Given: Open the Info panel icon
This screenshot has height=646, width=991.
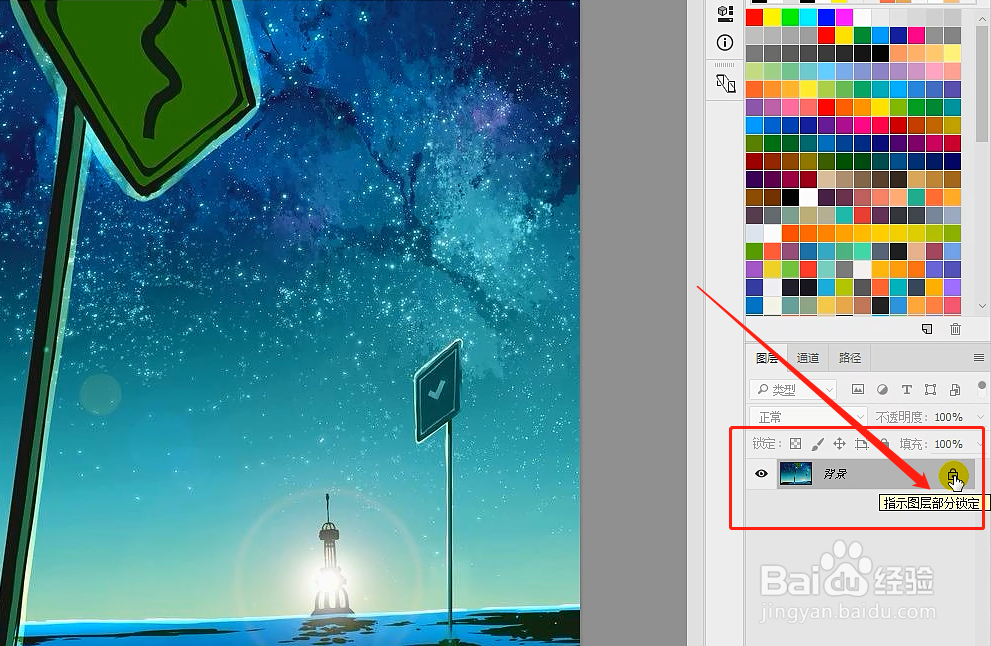Looking at the screenshot, I should click(725, 42).
